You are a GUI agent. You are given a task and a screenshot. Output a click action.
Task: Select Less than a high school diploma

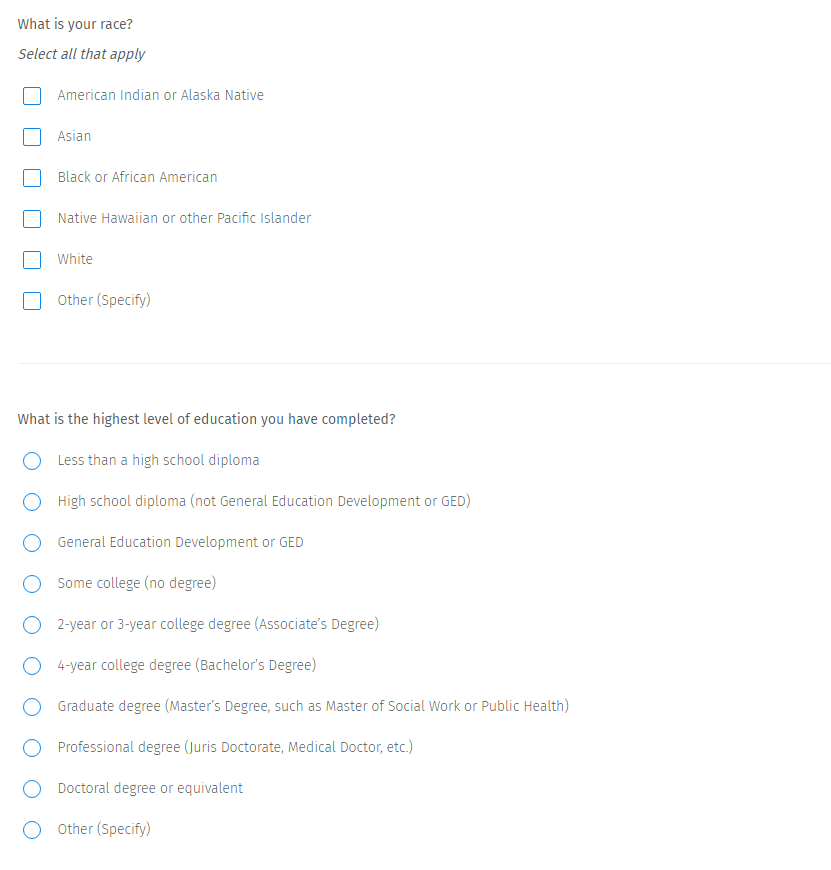[x=32, y=461]
